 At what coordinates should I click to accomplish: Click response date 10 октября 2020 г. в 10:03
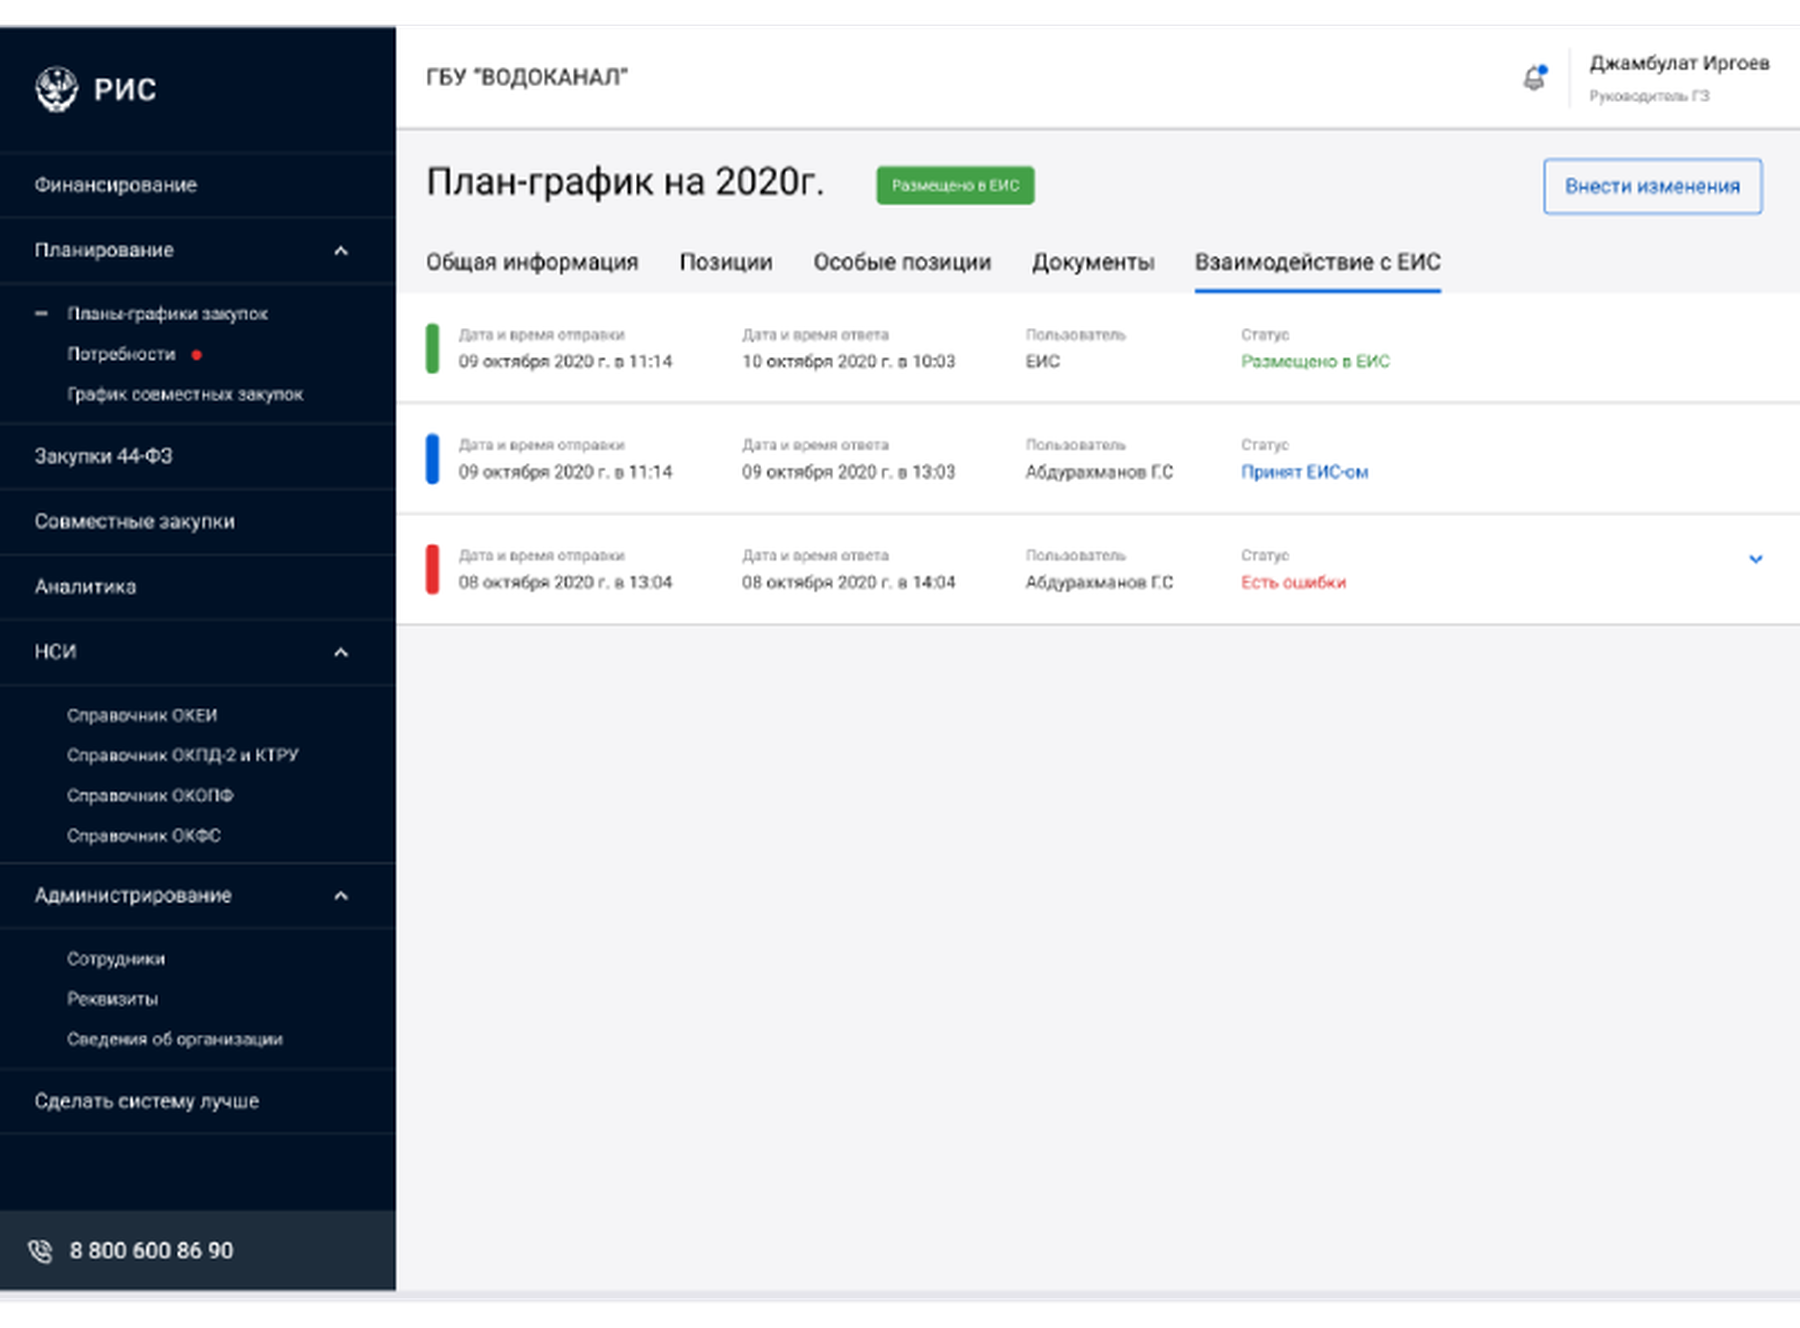tap(848, 361)
